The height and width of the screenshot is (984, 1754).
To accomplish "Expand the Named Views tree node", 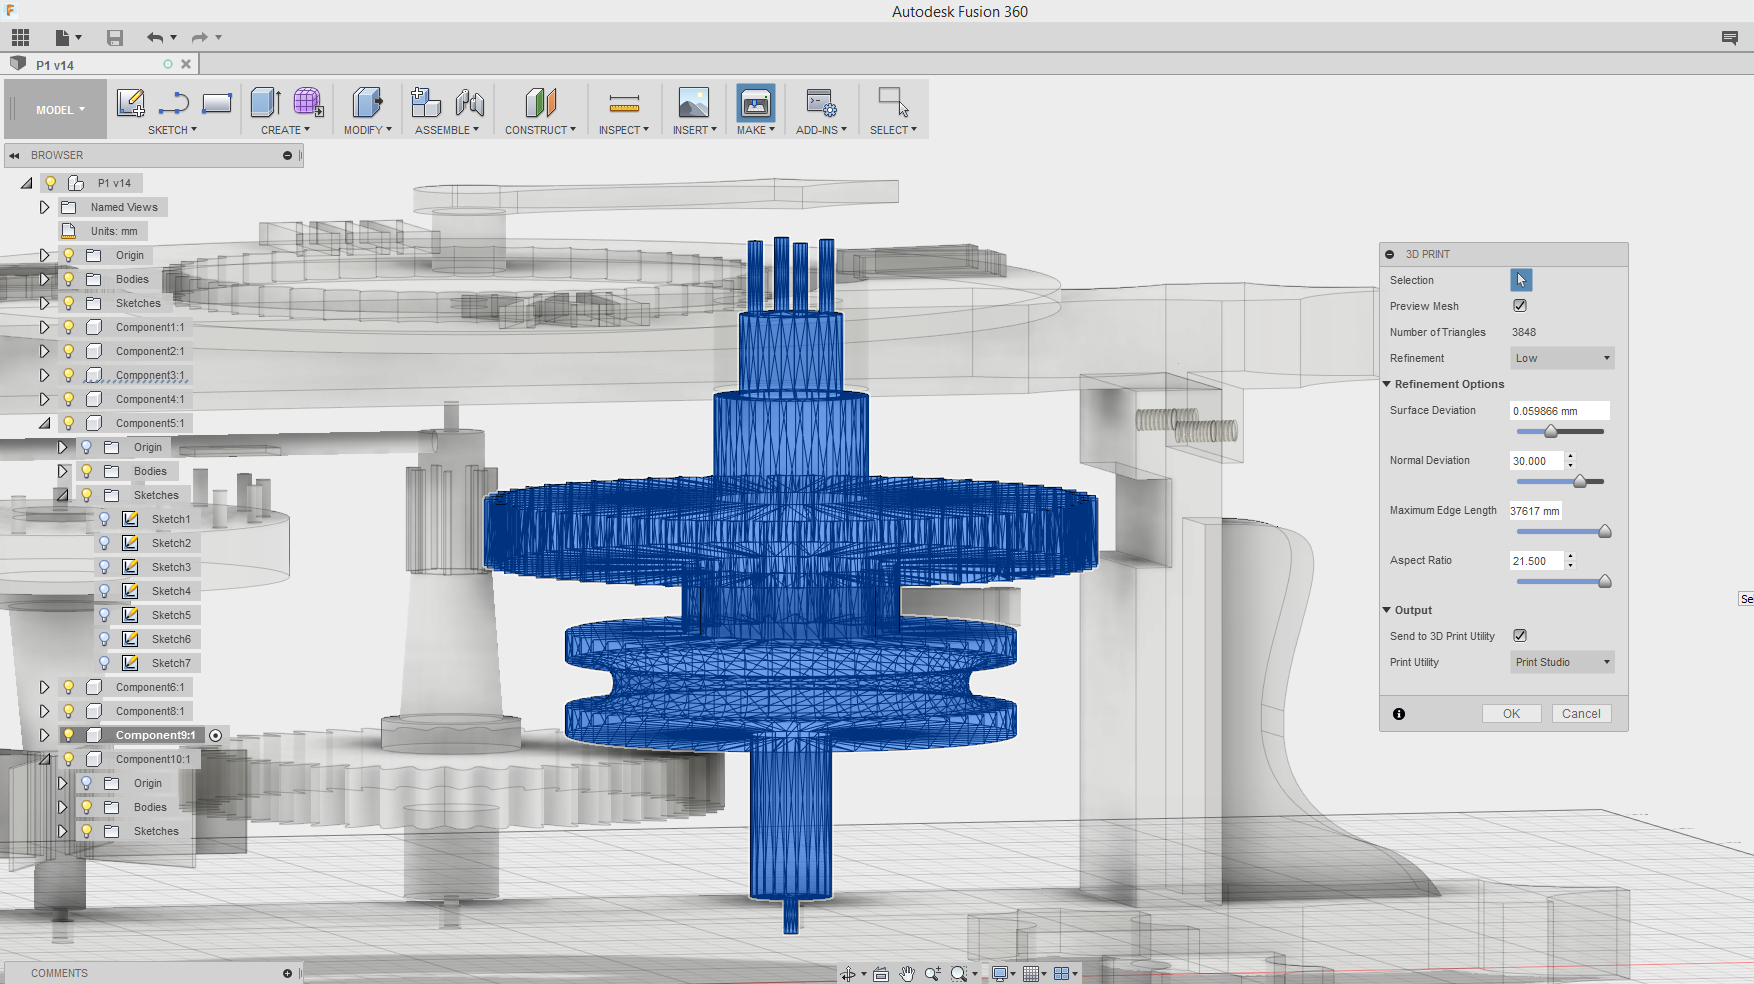I will pyautogui.click(x=44, y=207).
